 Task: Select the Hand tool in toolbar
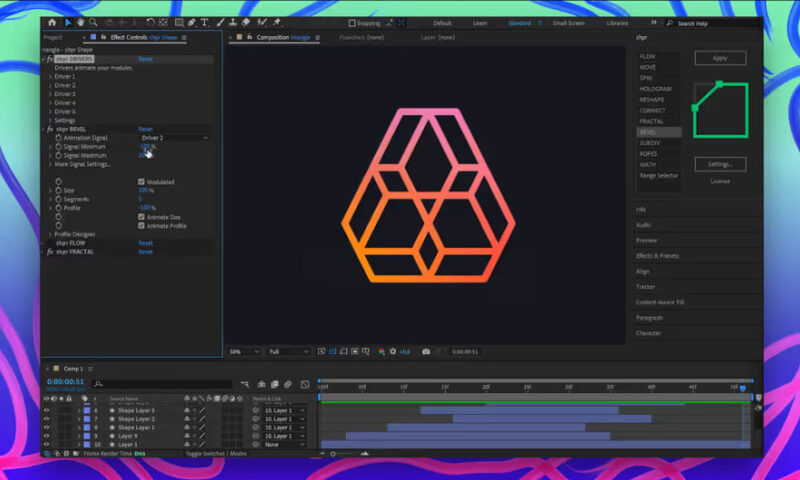[81, 22]
